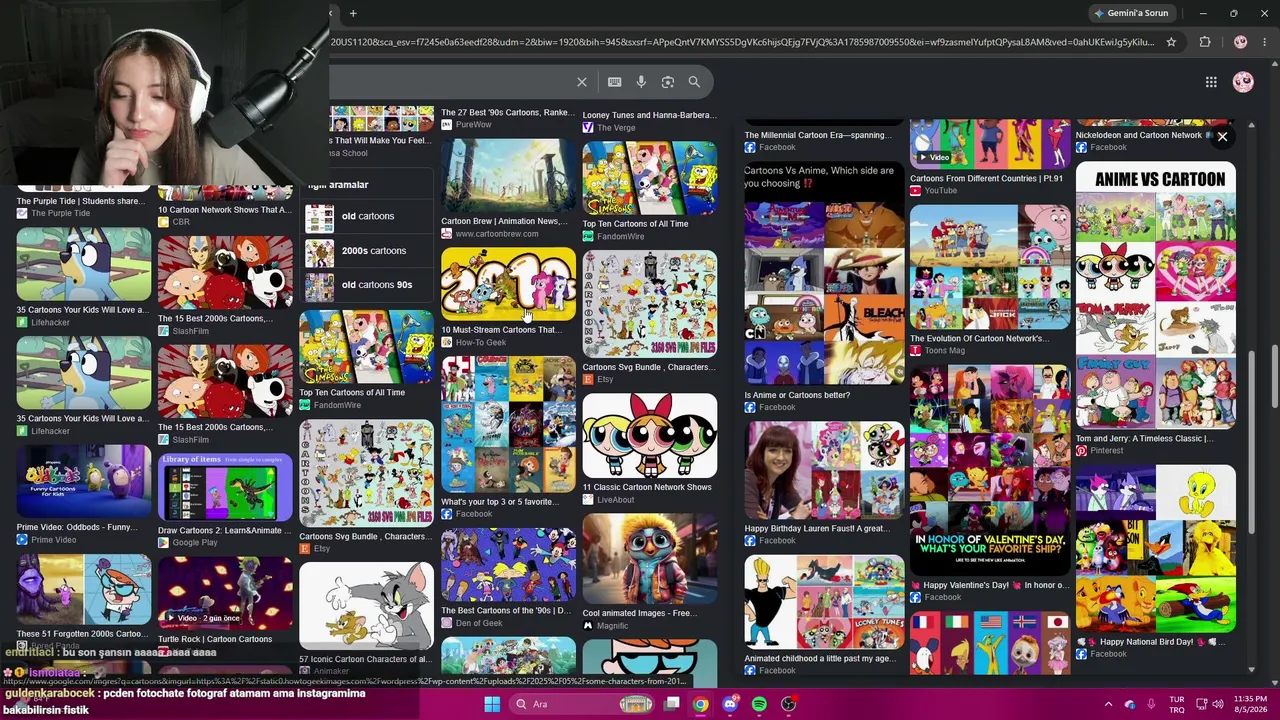Start a voice search with the microphone

641,82
